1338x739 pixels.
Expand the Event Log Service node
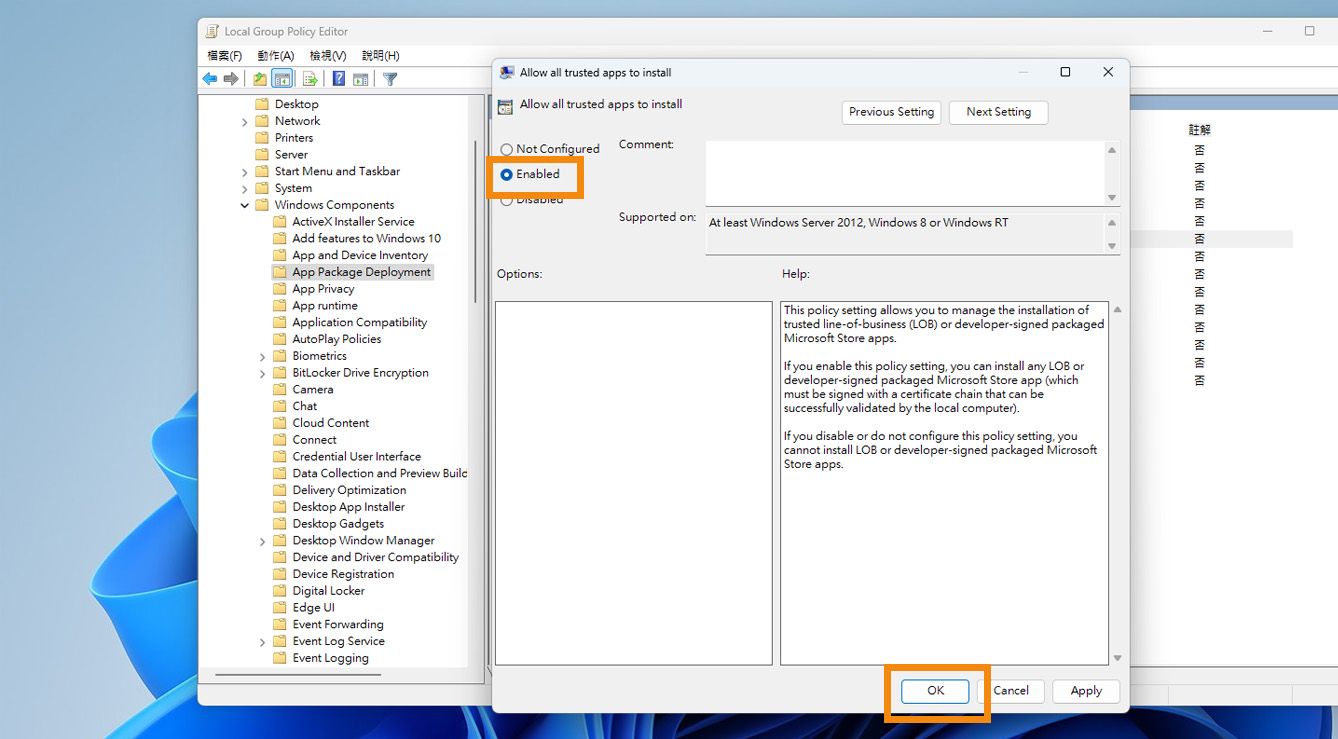click(x=263, y=642)
